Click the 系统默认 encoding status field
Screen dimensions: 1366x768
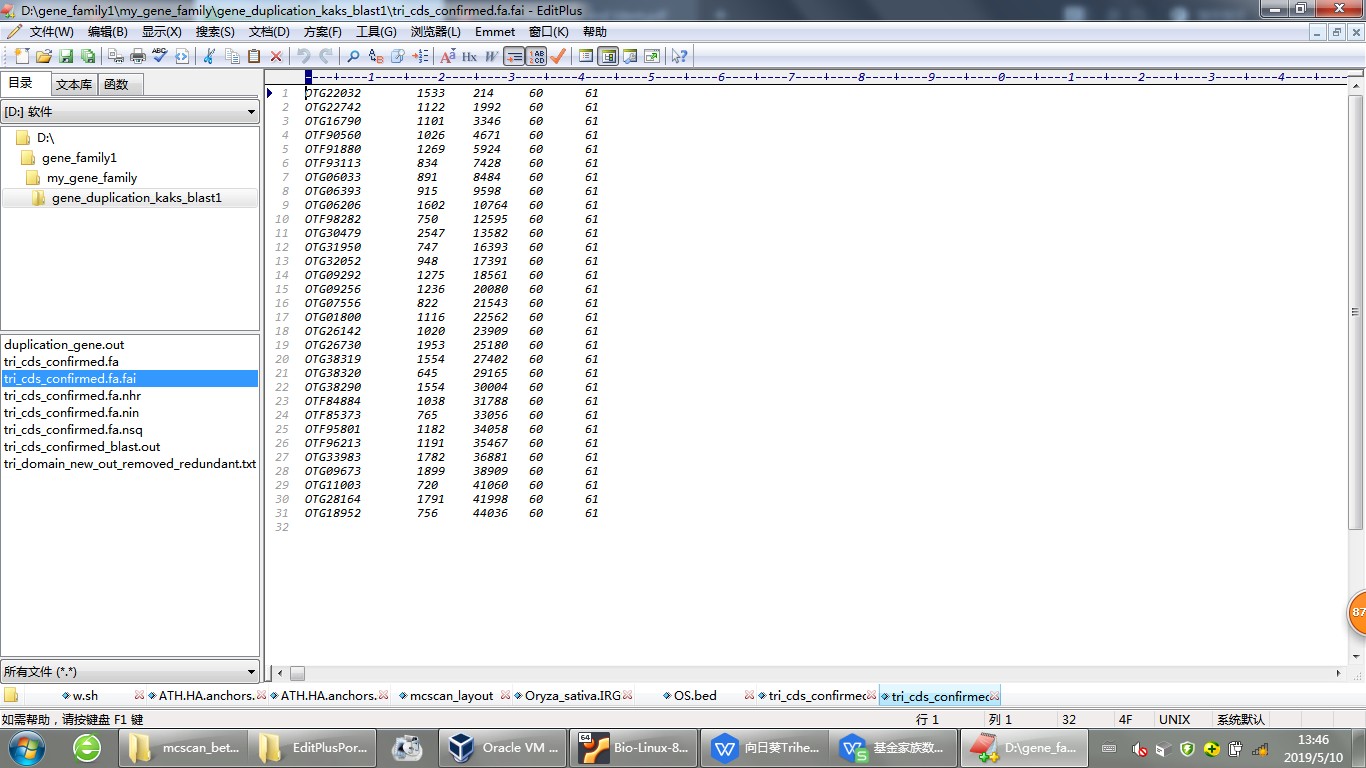[1241, 719]
